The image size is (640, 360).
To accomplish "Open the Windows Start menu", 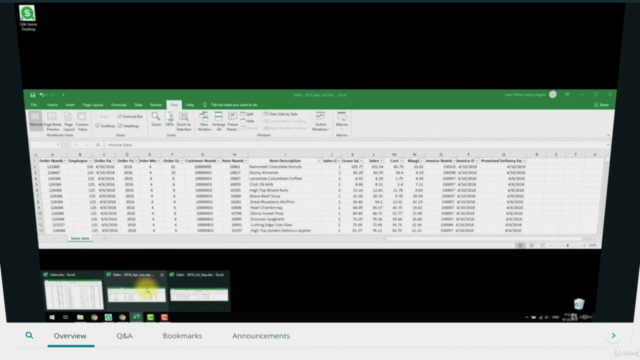I will point(52,317).
